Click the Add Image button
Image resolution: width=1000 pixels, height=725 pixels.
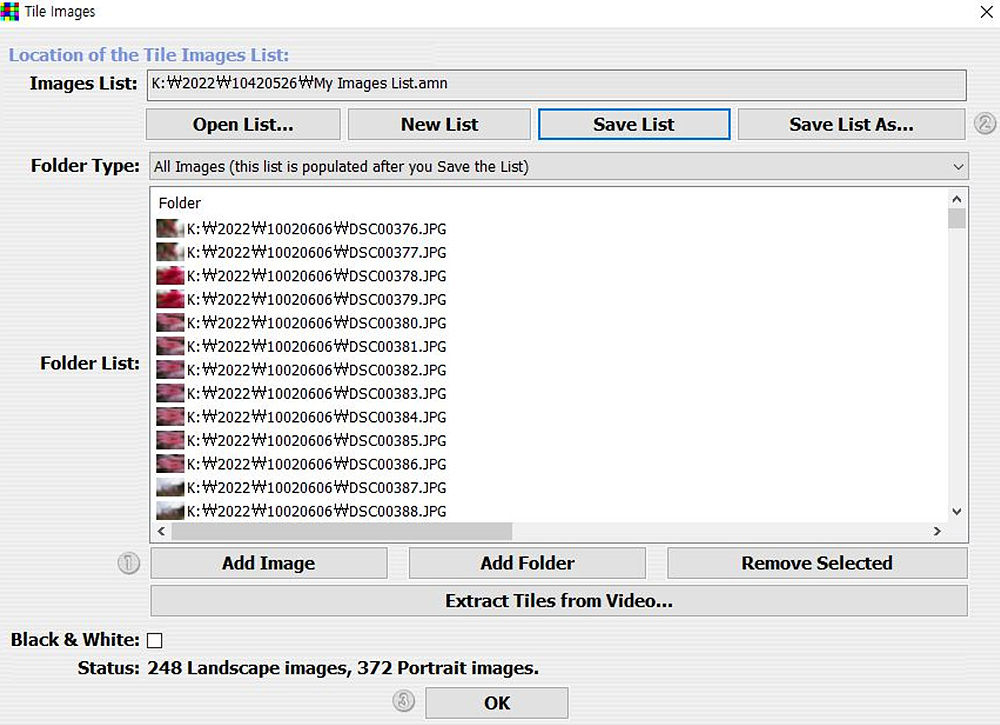click(x=268, y=563)
